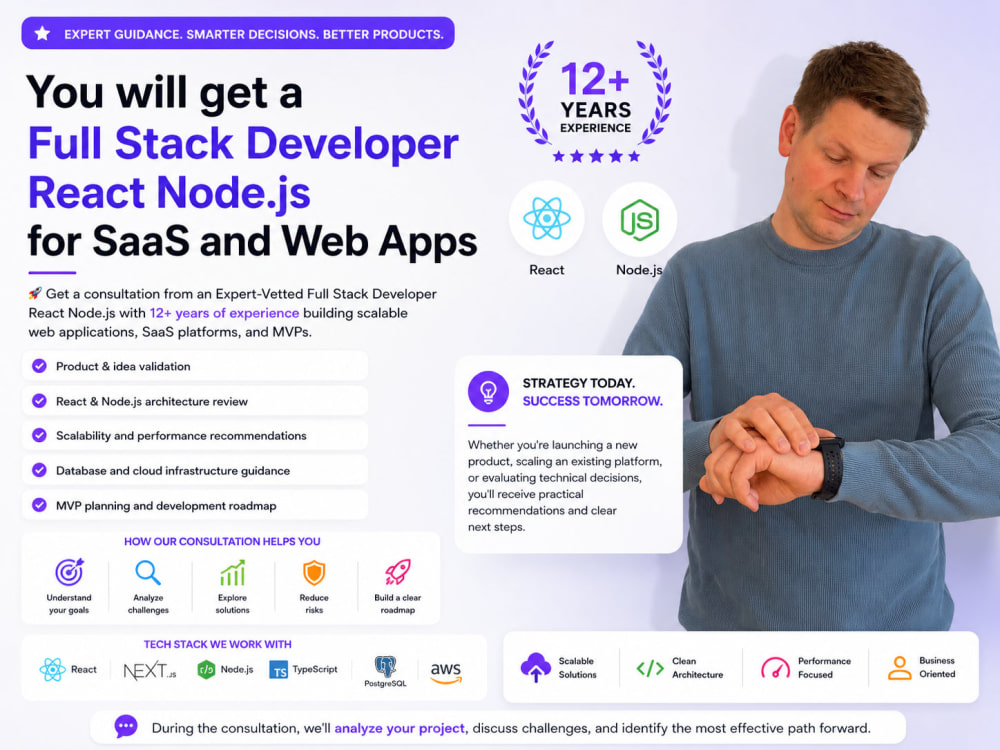Click the 'Clean Architecture' label

[697, 668]
